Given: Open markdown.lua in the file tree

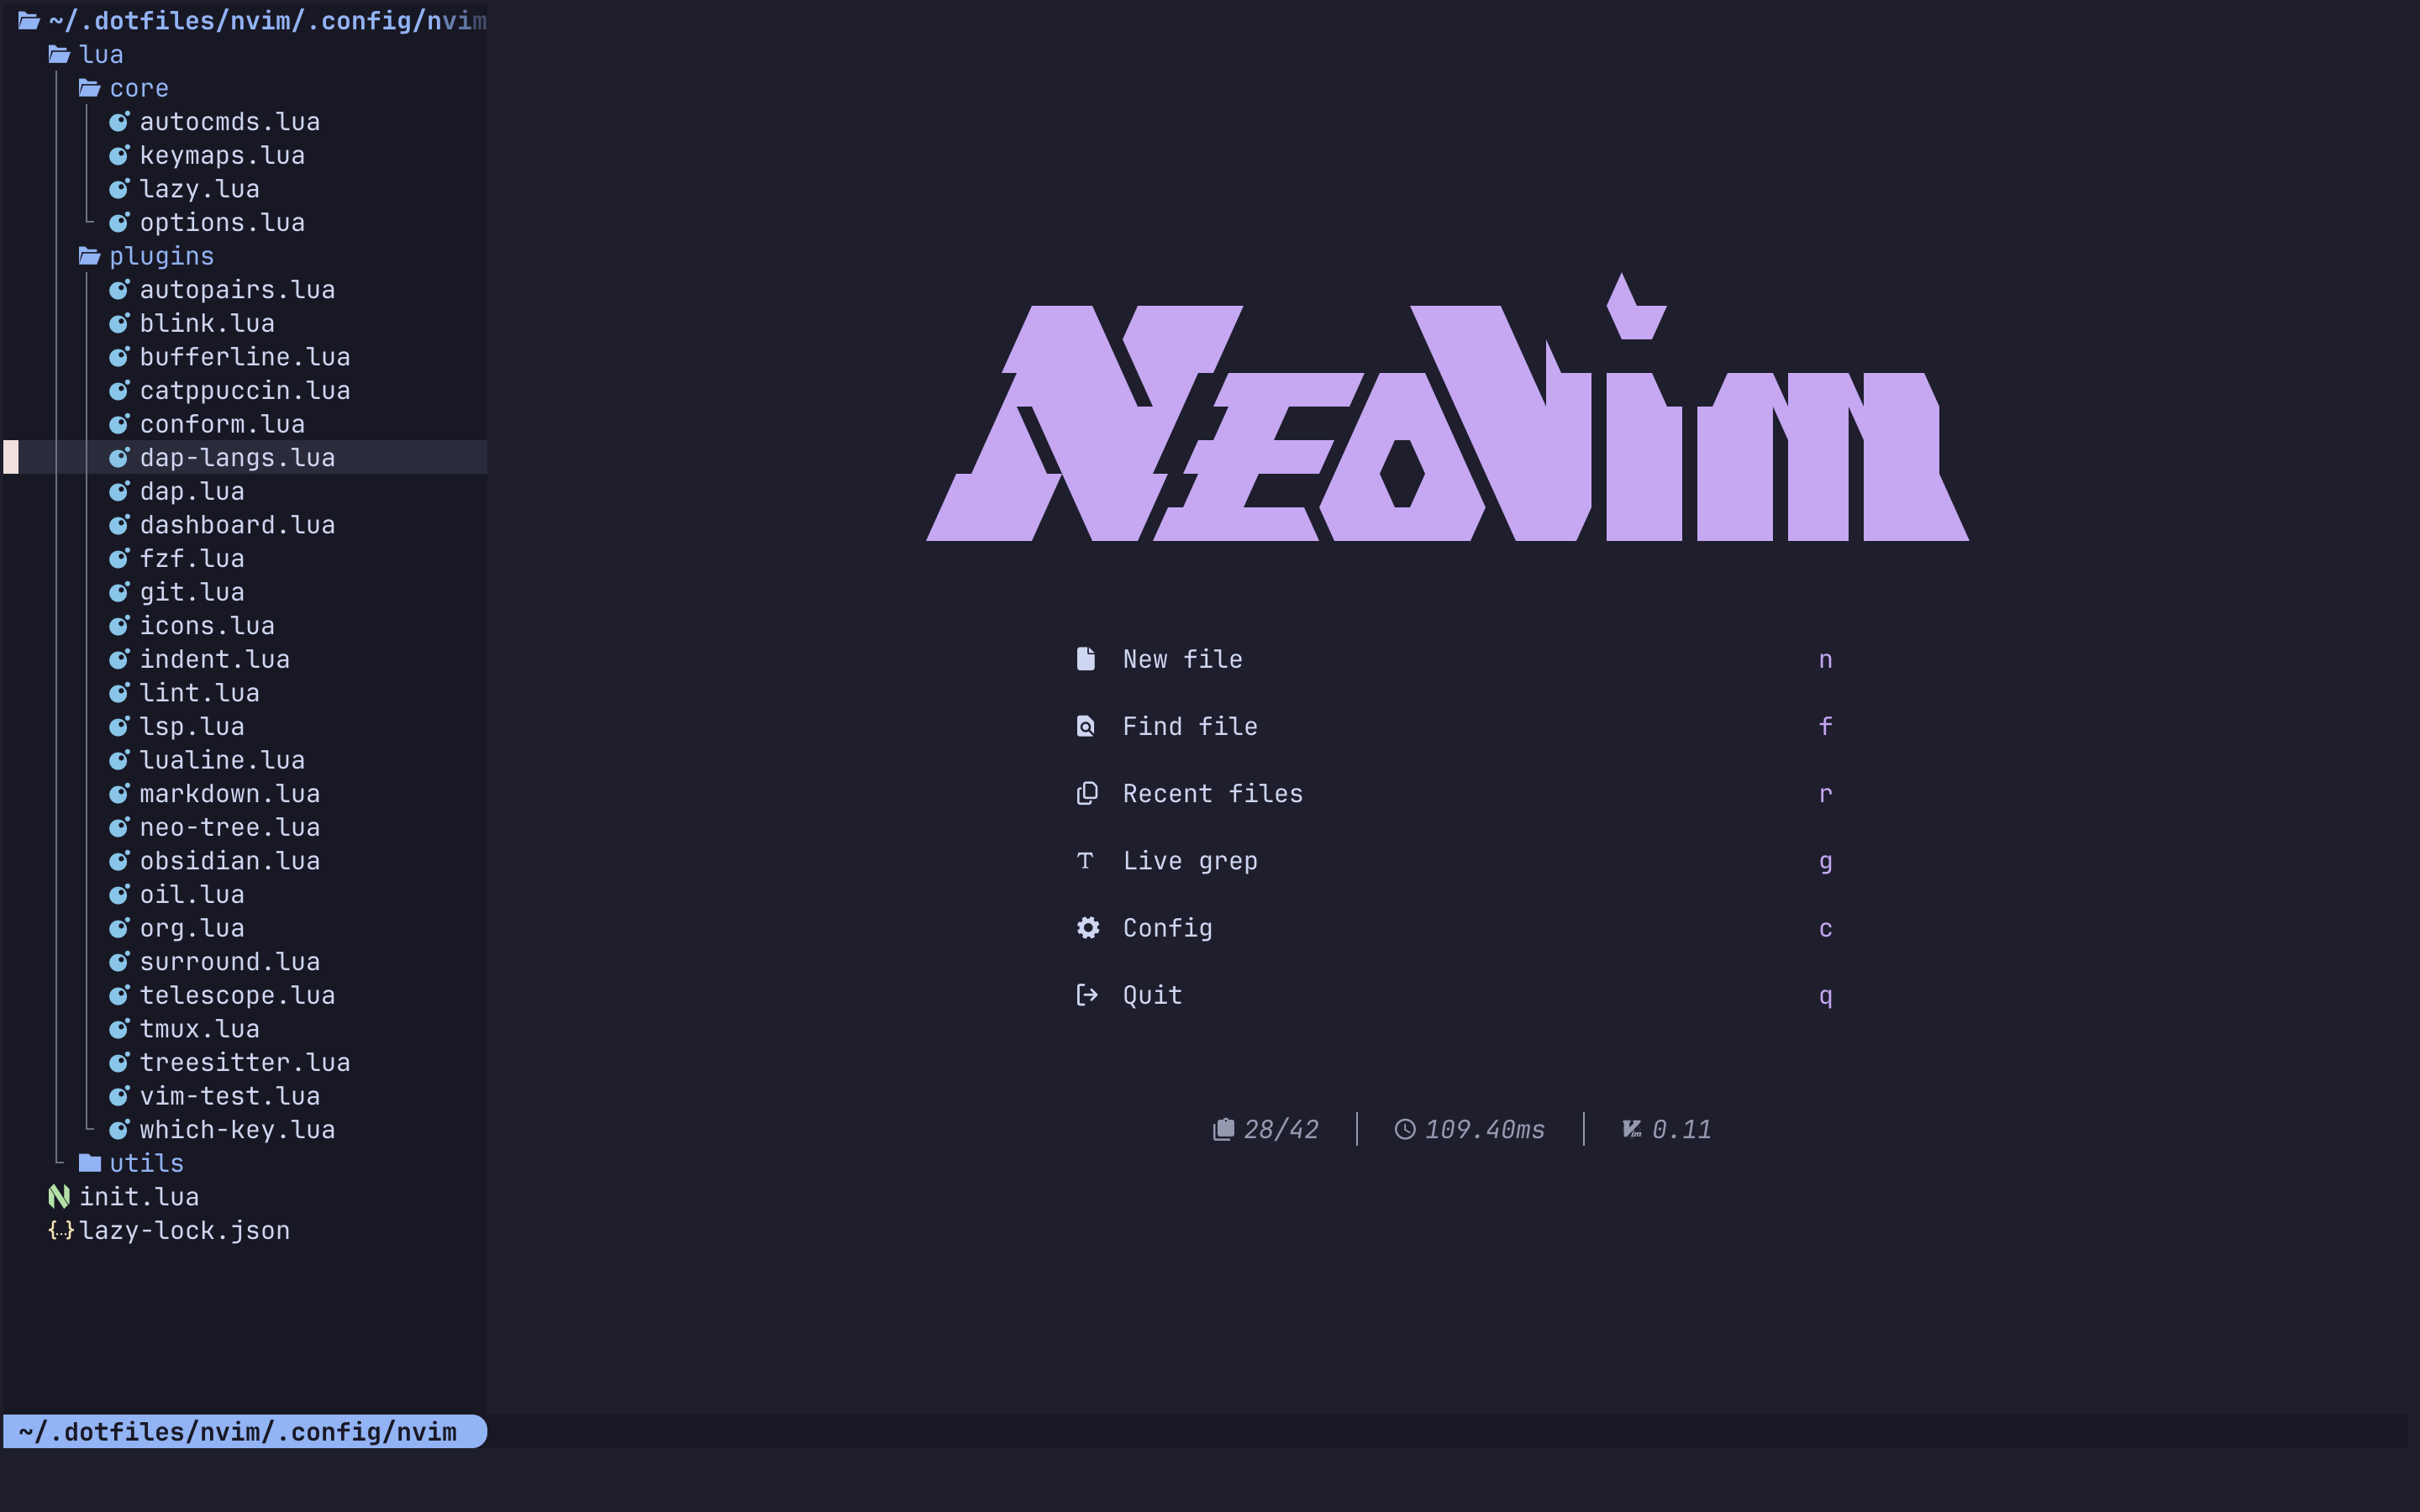Looking at the screenshot, I should pos(230,794).
